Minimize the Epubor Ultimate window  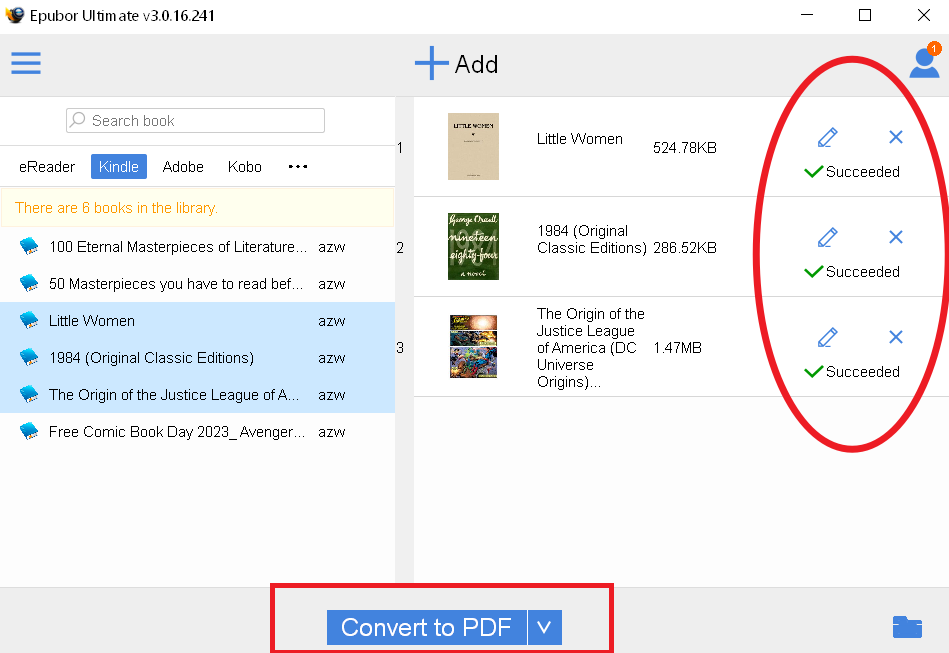tap(807, 15)
